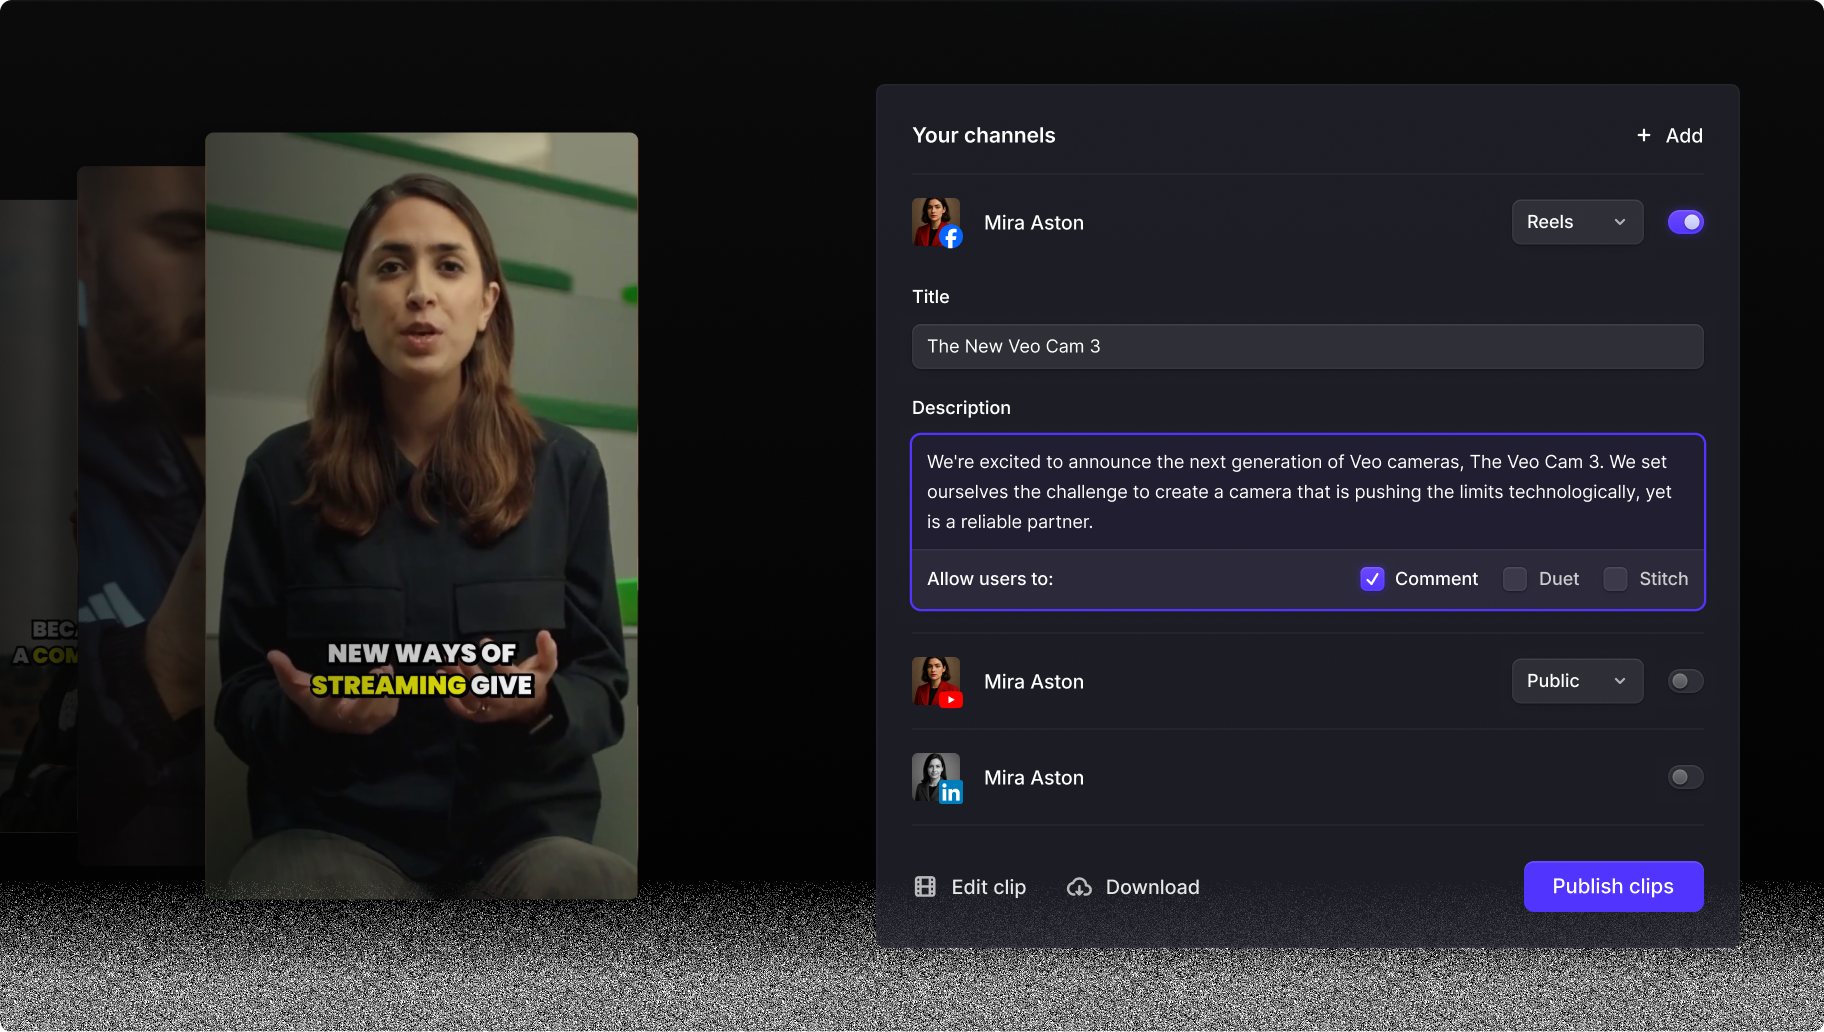Click the Title field with Veo Cam 3
Screen dimensions: 1824x1032
click(1307, 346)
